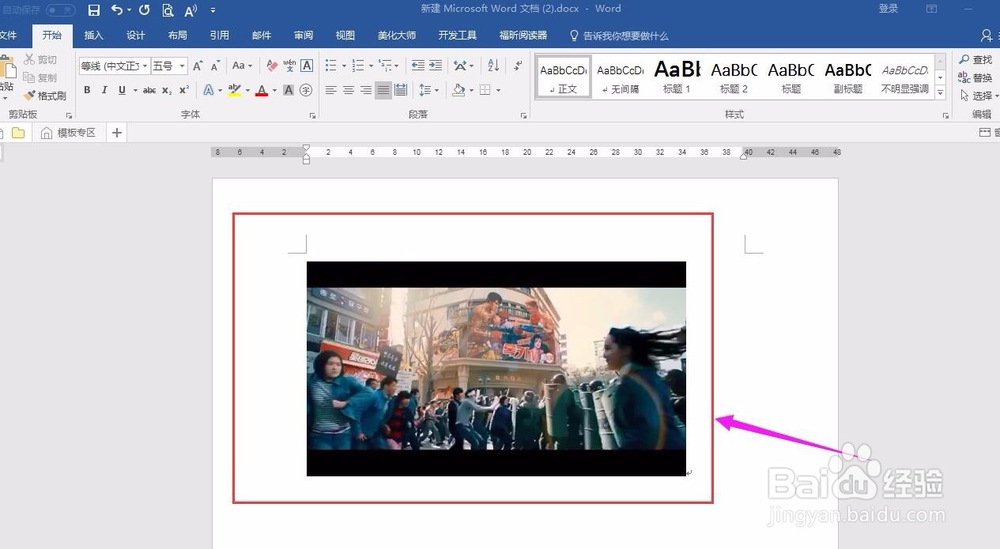Apply the 无间隔 style
The width and height of the screenshot is (1000, 549).
tap(620, 77)
